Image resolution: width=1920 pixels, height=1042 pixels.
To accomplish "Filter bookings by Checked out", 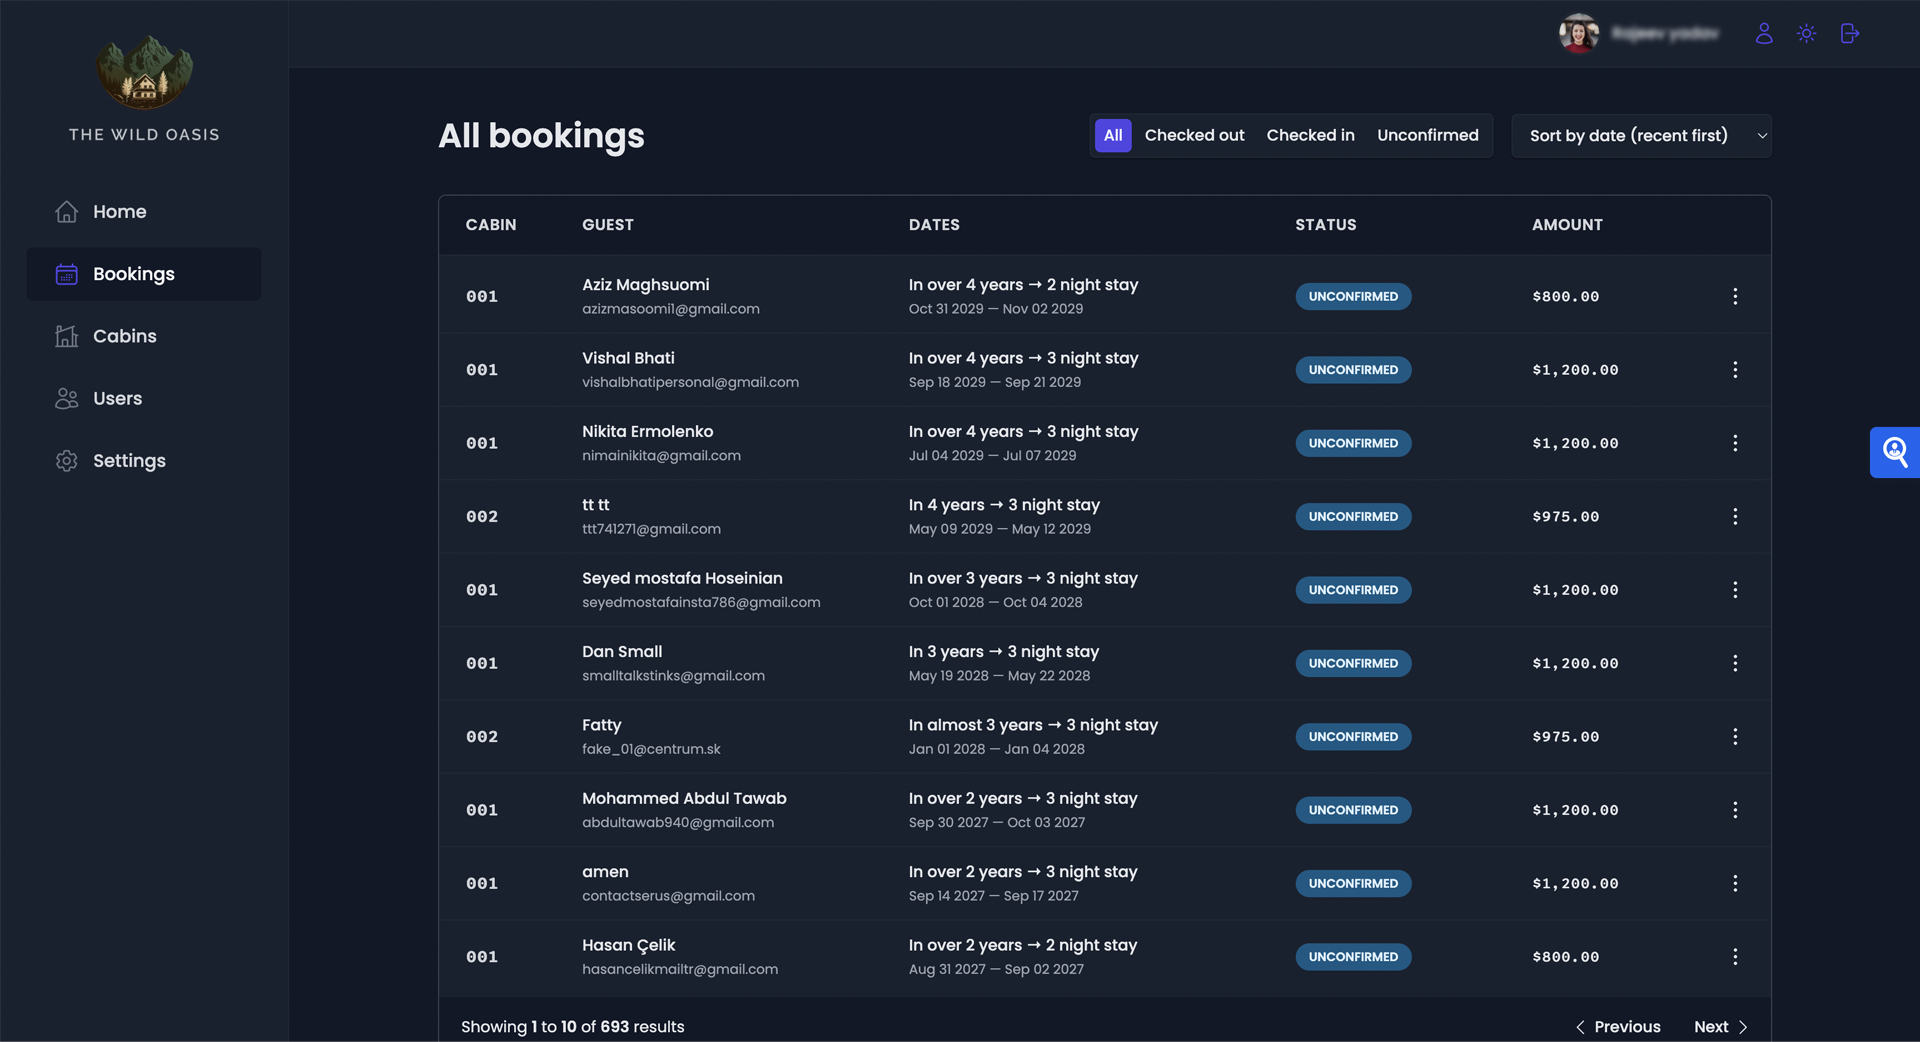I will pos(1194,135).
